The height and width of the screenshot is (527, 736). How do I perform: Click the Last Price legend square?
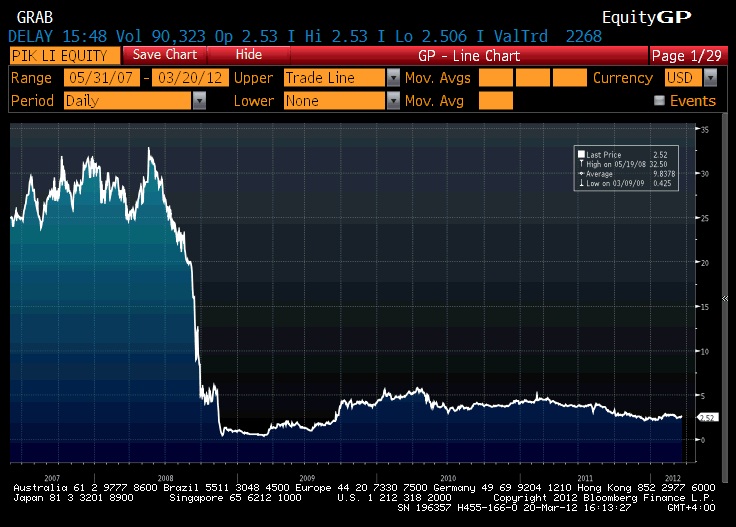point(581,154)
